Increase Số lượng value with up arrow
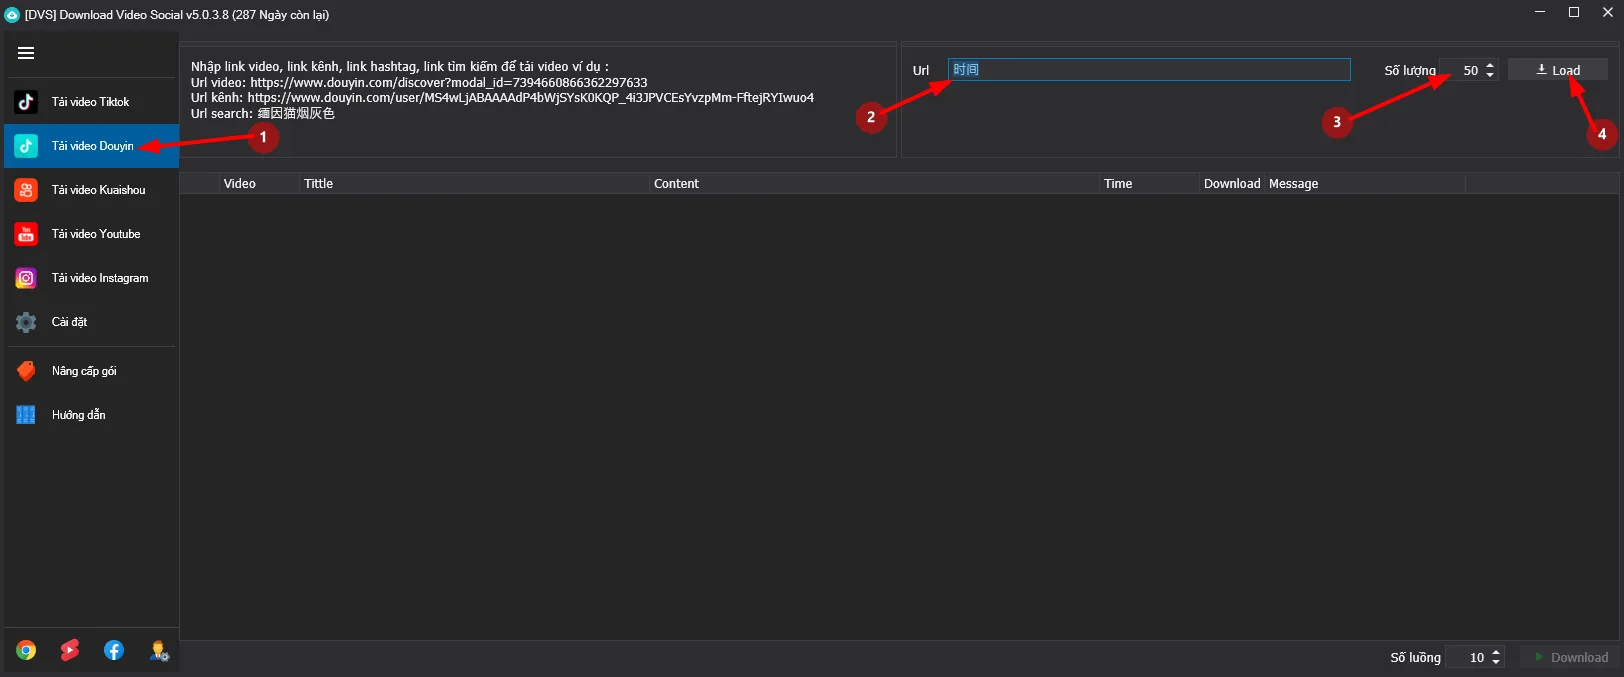 (x=1490, y=66)
